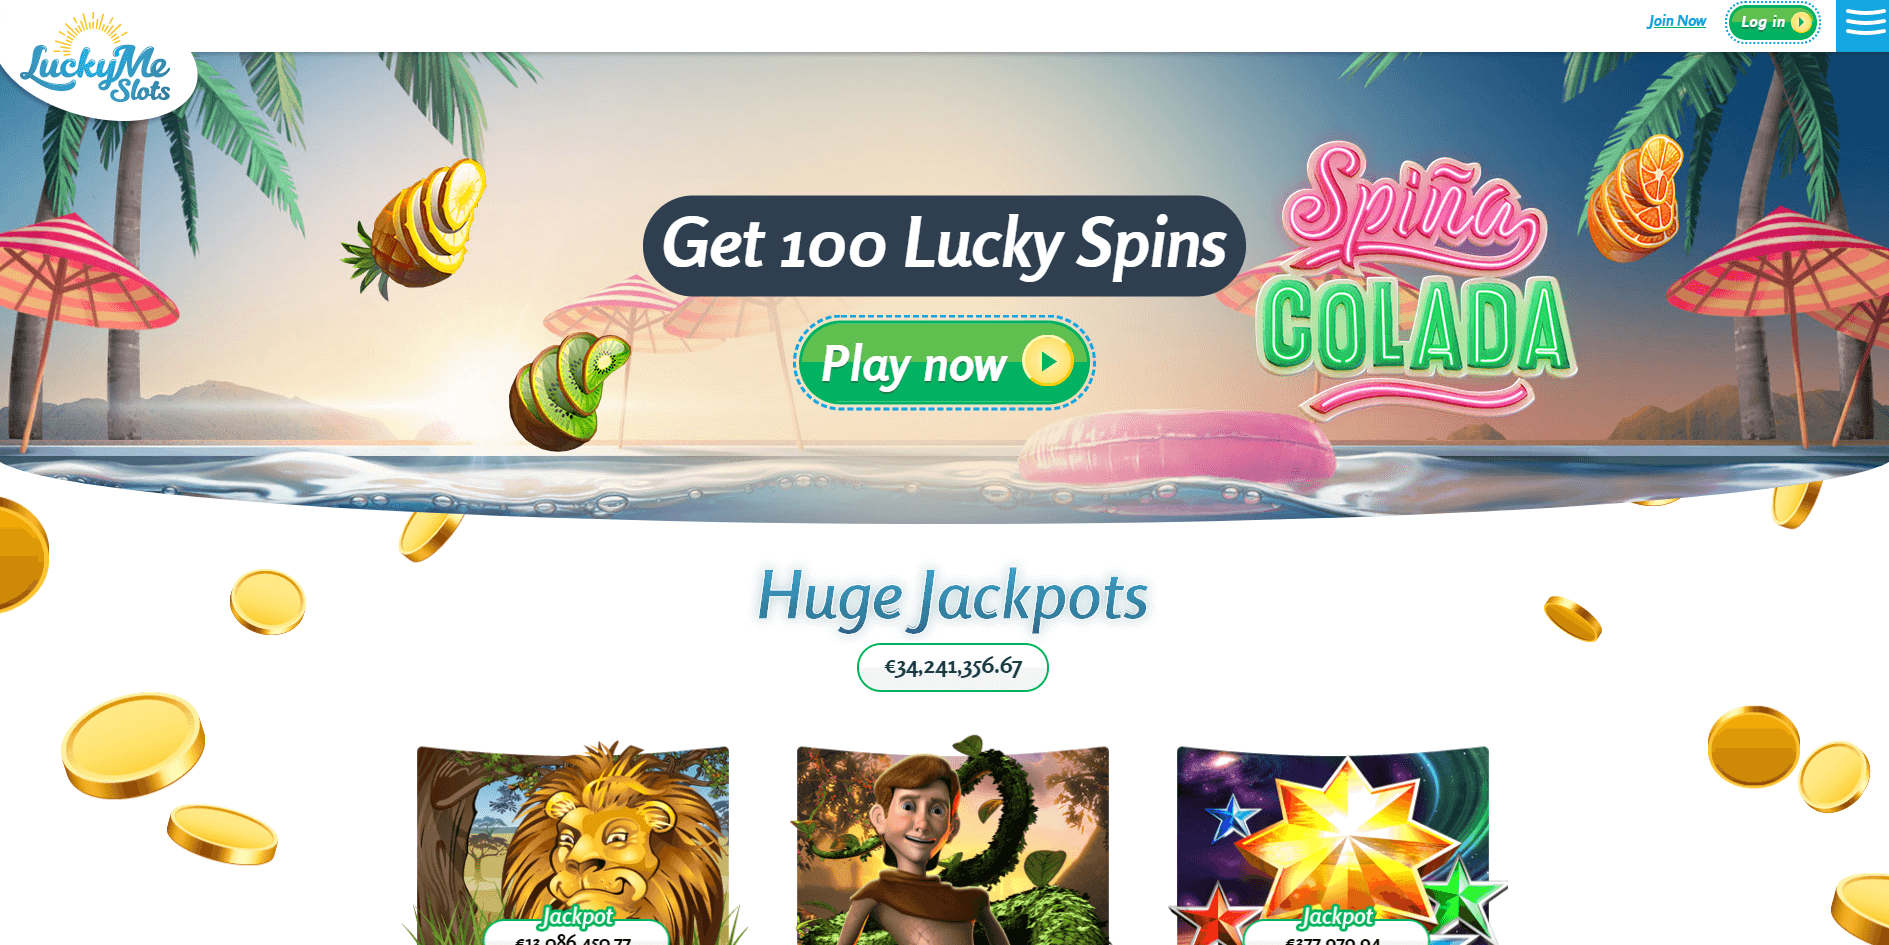Click the yellow play arrow in Play now
This screenshot has width=1889, height=945.
pos(1048,361)
